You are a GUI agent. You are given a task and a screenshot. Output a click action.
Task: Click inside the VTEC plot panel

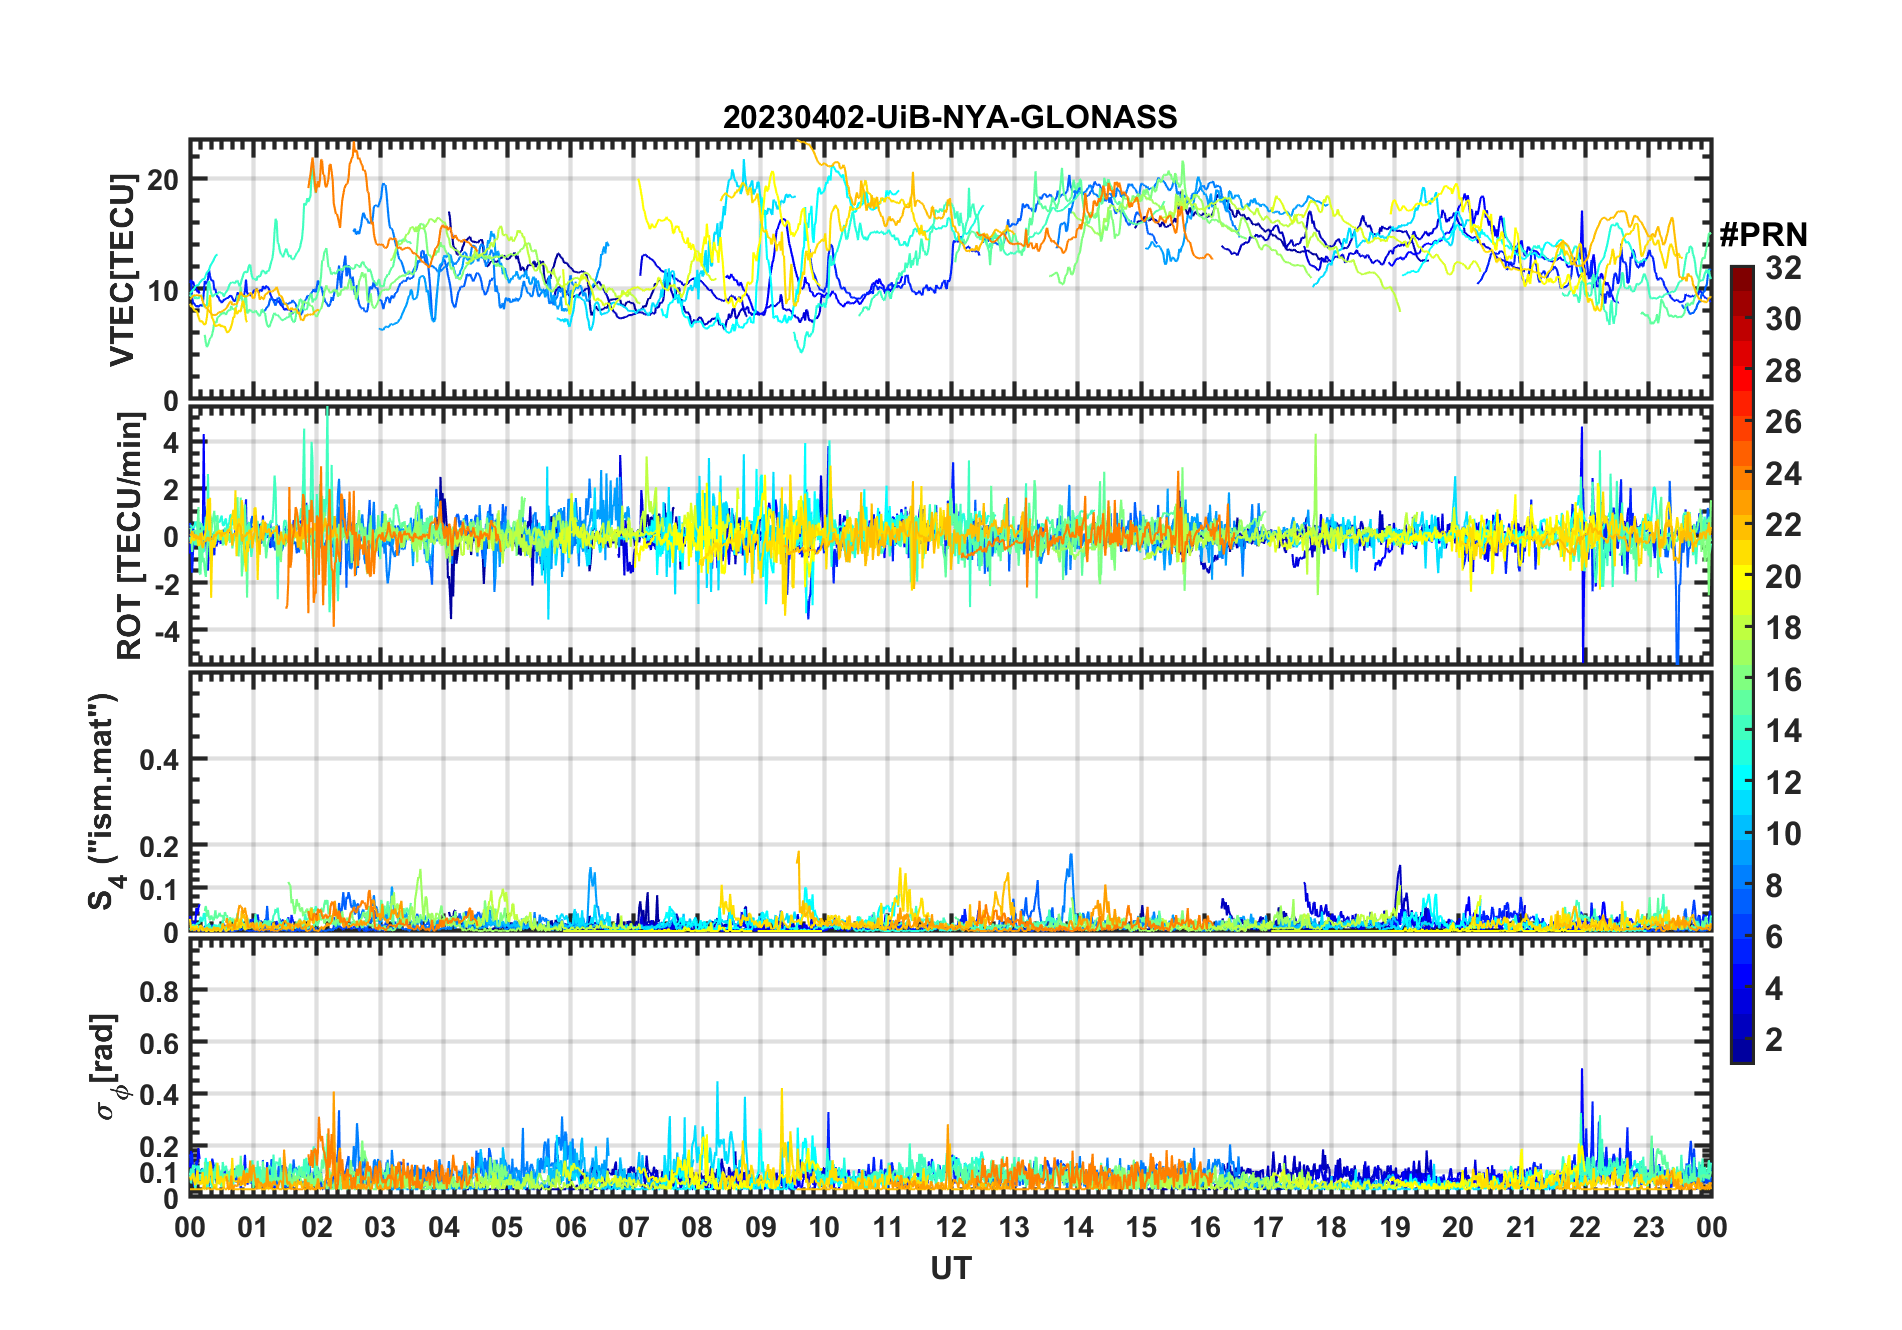tap(950, 270)
